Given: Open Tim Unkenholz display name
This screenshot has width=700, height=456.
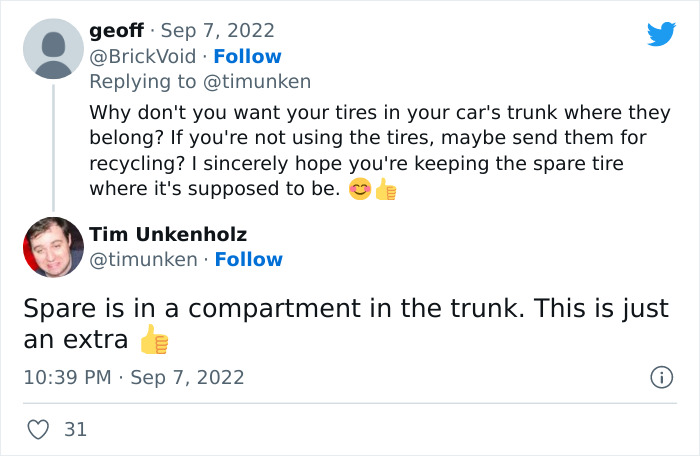Looking at the screenshot, I should [168, 235].
